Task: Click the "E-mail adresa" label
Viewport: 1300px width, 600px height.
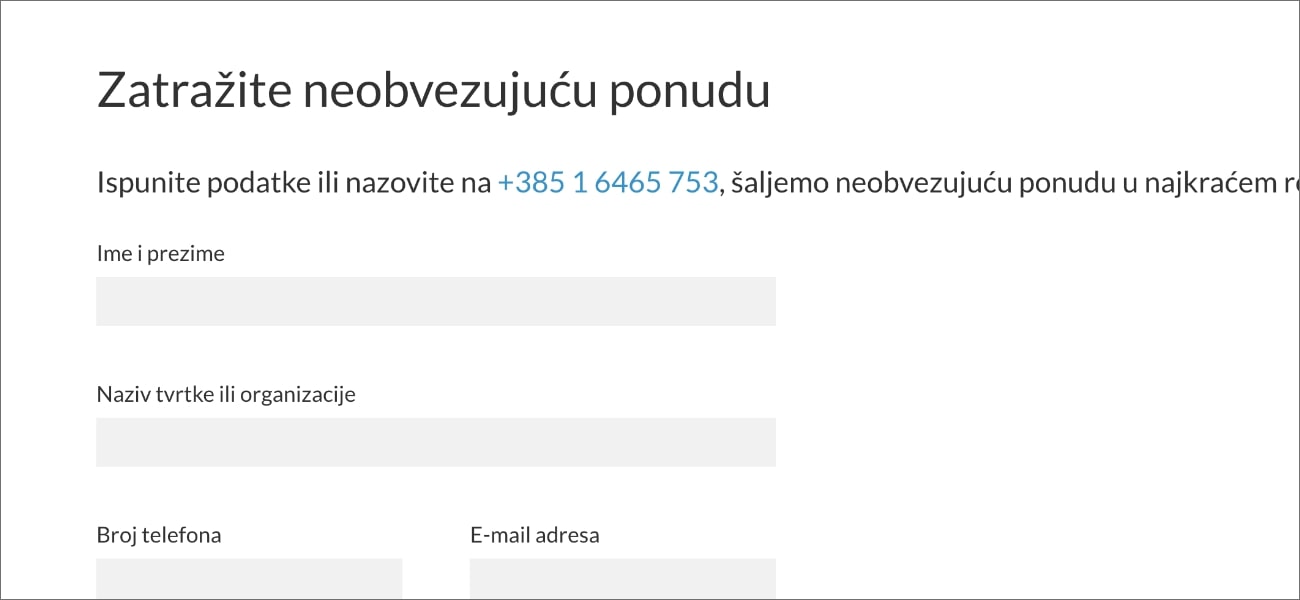Action: click(535, 536)
